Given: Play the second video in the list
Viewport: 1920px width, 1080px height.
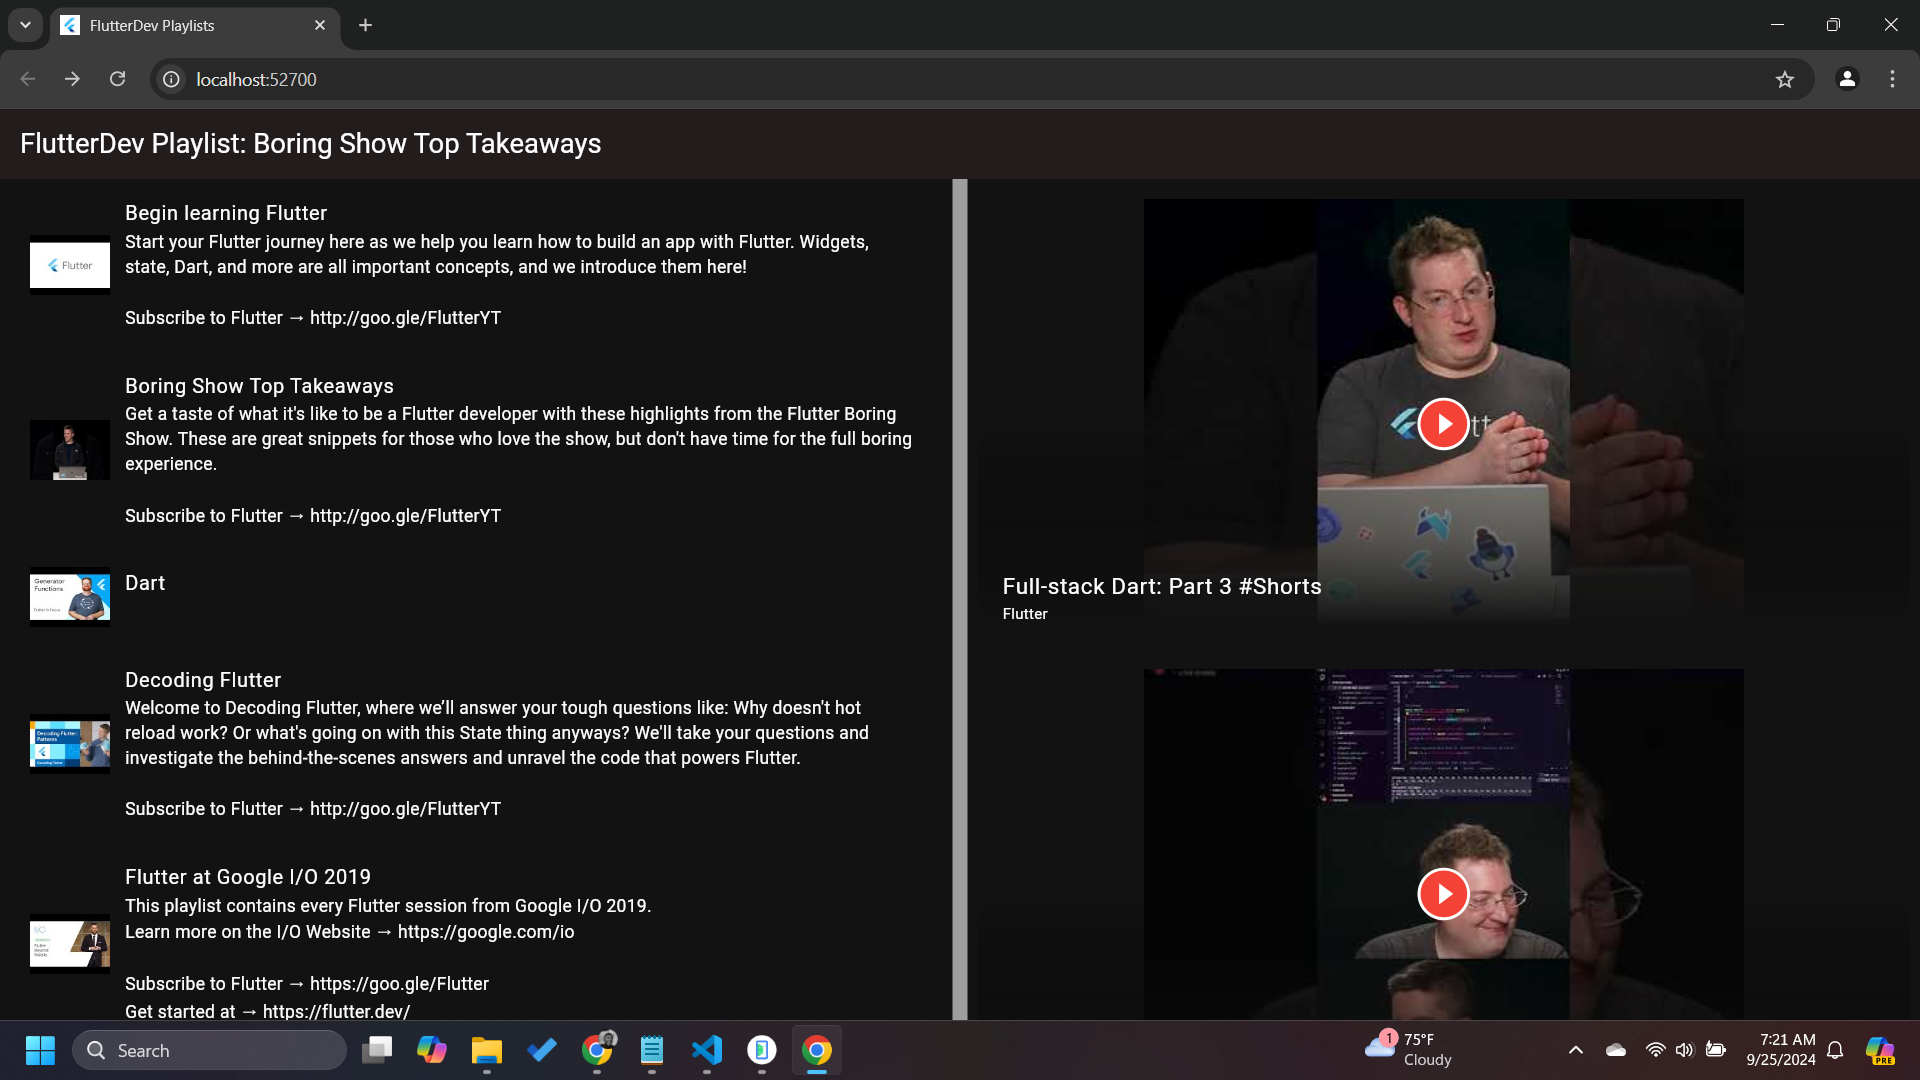Looking at the screenshot, I should pyautogui.click(x=1443, y=893).
